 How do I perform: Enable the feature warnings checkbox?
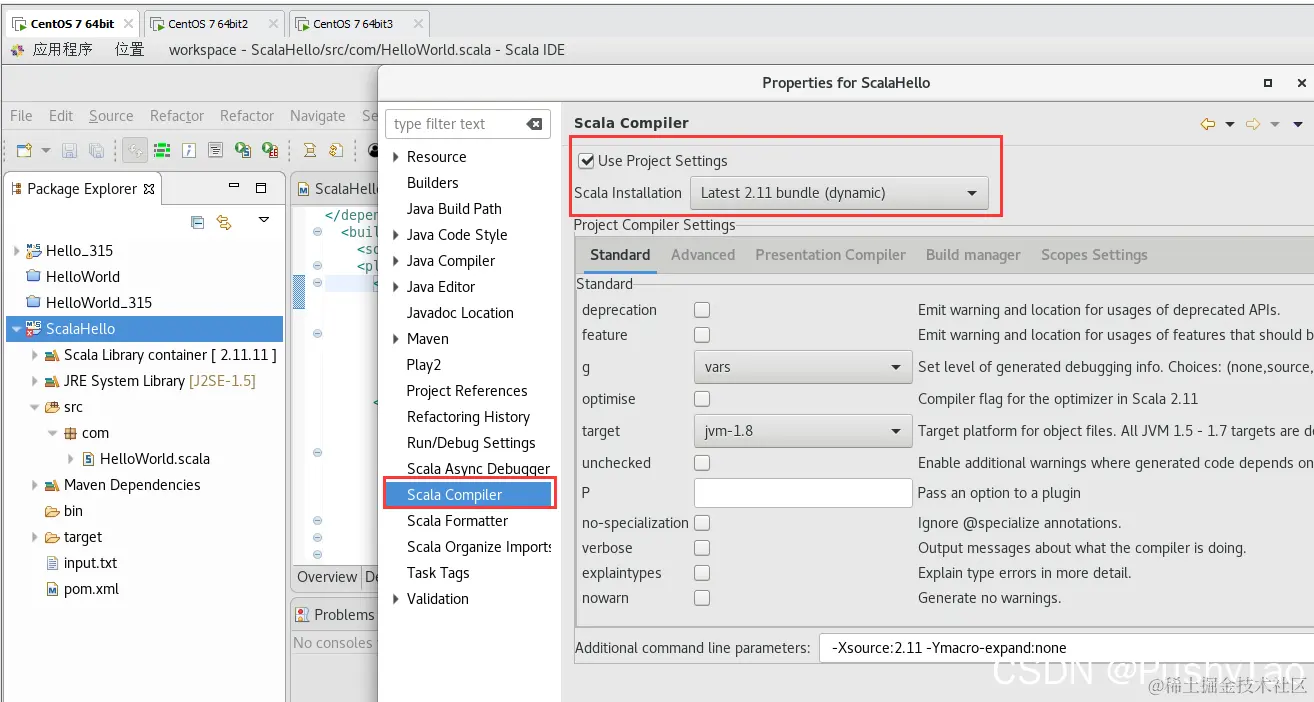coord(702,335)
